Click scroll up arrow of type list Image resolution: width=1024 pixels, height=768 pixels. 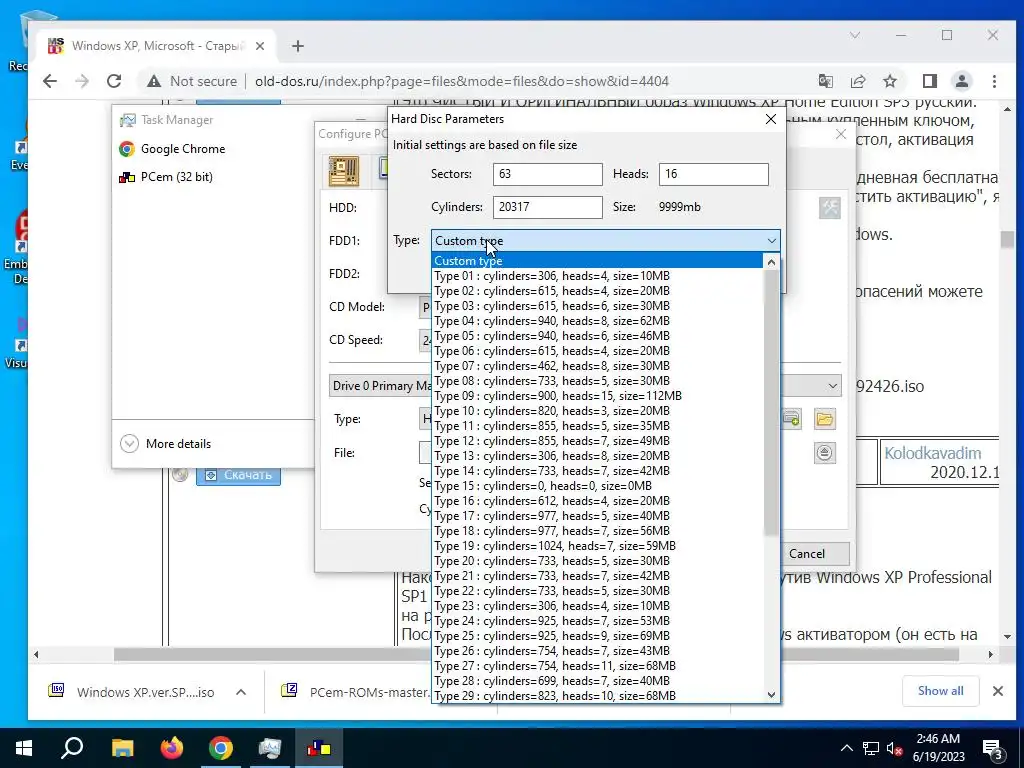pyautogui.click(x=771, y=262)
